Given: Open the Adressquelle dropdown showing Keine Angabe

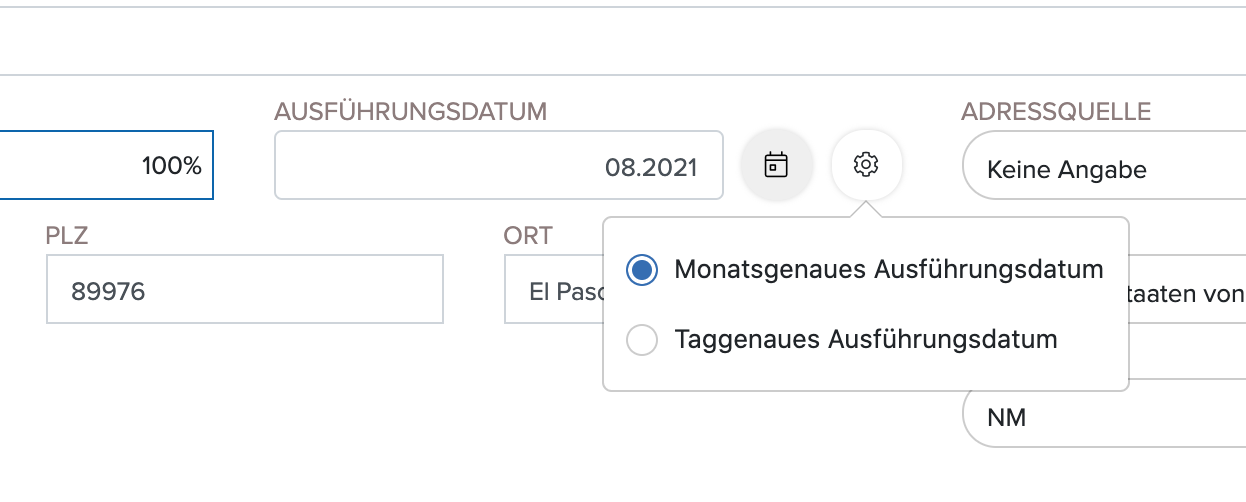Looking at the screenshot, I should pos(1104,169).
